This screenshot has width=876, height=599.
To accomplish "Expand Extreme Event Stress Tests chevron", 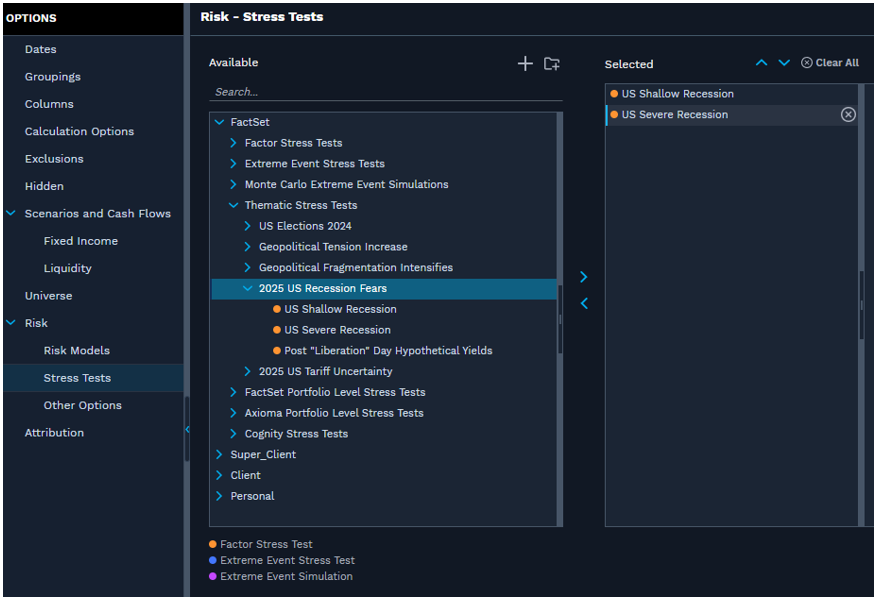I will [234, 164].
